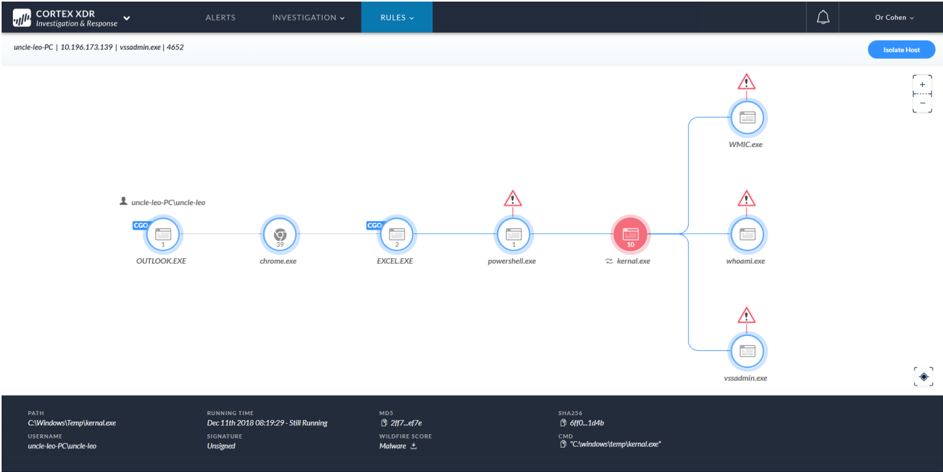
Task: Copy the CMD command line value
Action: pyautogui.click(x=562, y=444)
